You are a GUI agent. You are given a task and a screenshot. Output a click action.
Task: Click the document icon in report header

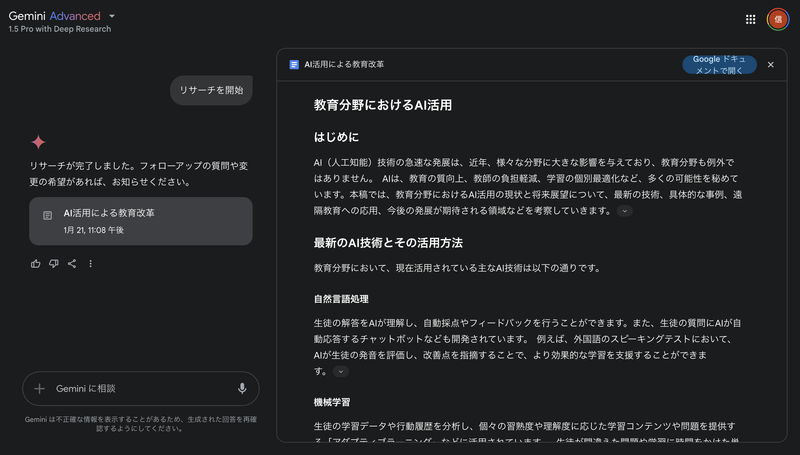point(294,64)
